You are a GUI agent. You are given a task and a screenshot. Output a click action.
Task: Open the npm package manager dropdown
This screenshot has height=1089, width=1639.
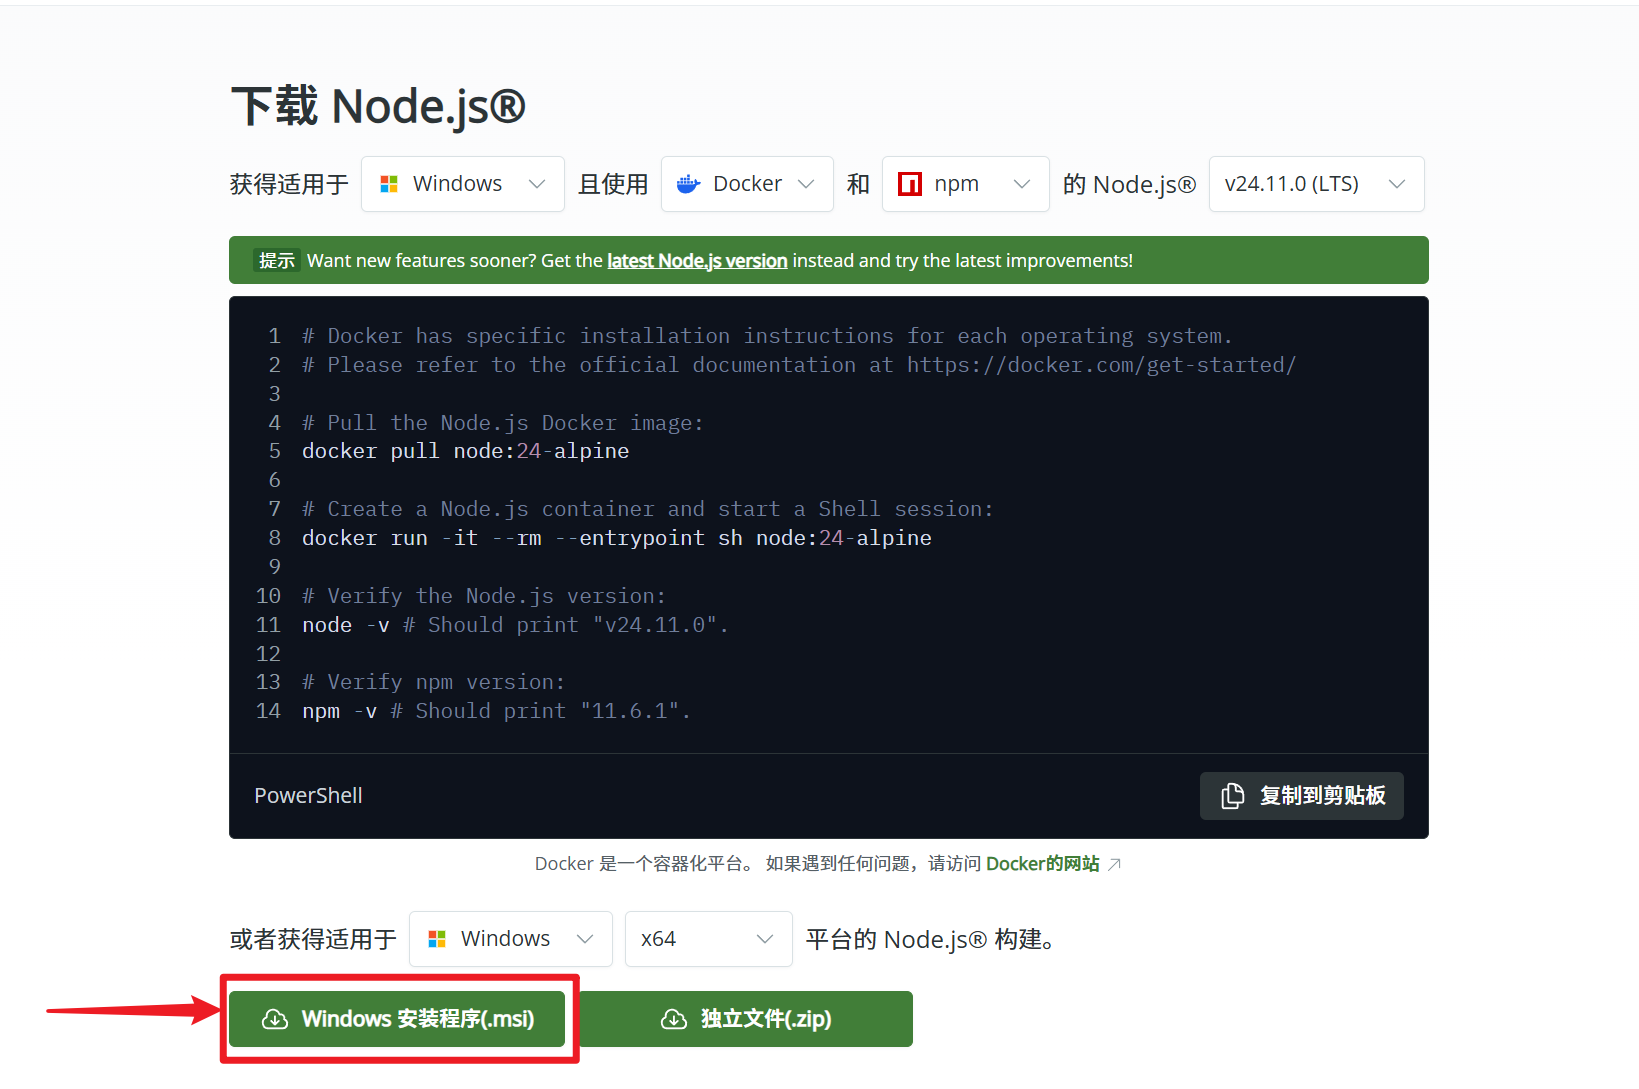[964, 183]
